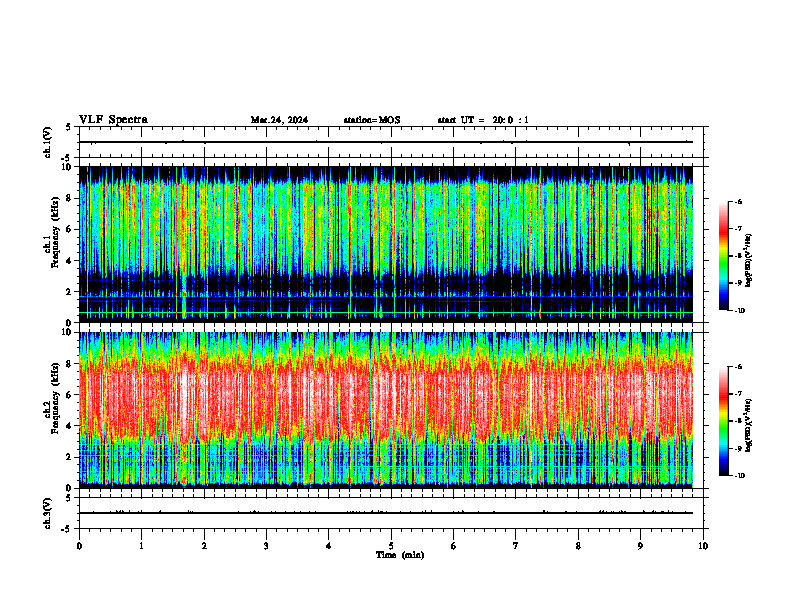
Task: Click the "-5" tick on ch.3(V) axis
Action: [x=68, y=529]
